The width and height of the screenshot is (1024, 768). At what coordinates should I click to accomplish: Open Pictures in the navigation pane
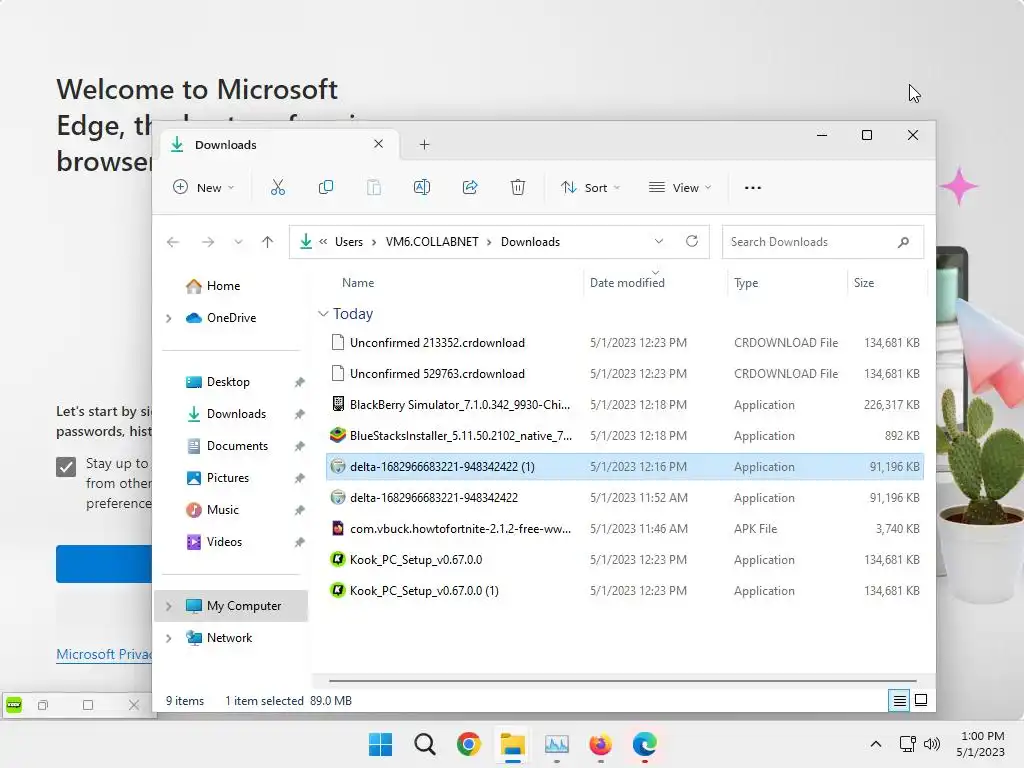227,478
